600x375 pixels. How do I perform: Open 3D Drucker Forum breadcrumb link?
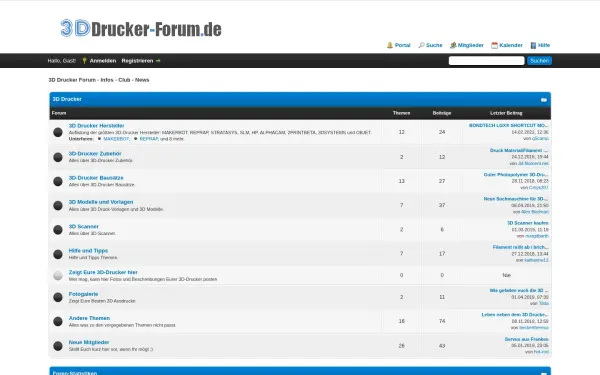coord(99,80)
